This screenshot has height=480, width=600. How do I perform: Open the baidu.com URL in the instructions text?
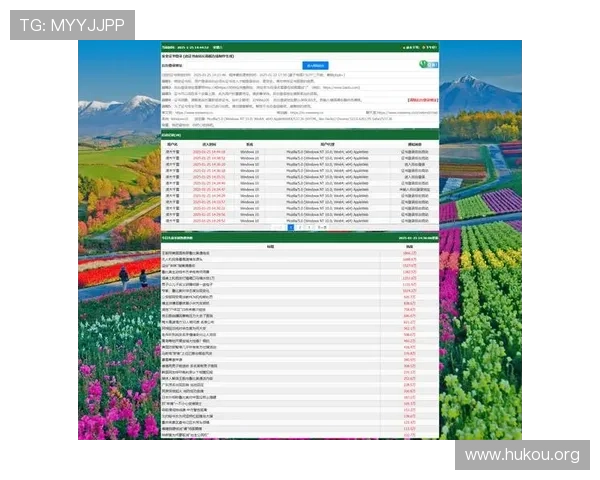point(341,88)
